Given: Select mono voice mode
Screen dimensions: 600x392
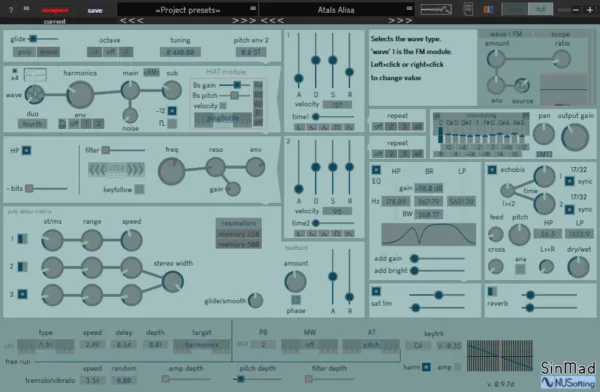Looking at the screenshot, I should pyautogui.click(x=48, y=52).
